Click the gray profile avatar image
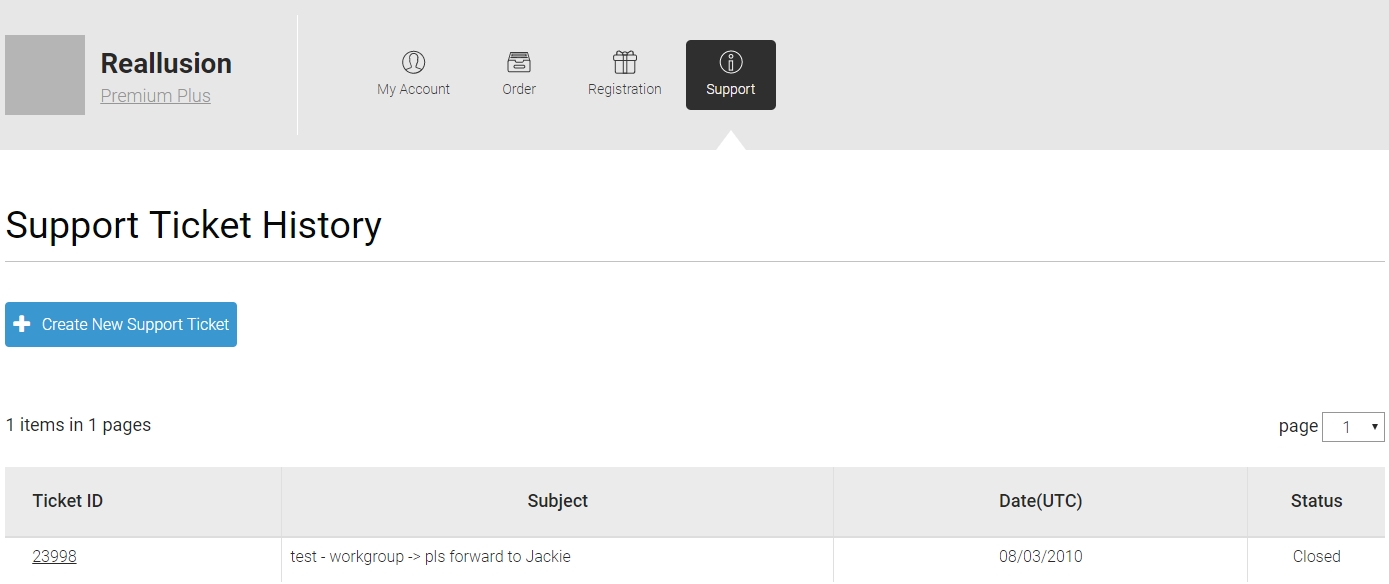This screenshot has width=1389, height=584. click(45, 75)
